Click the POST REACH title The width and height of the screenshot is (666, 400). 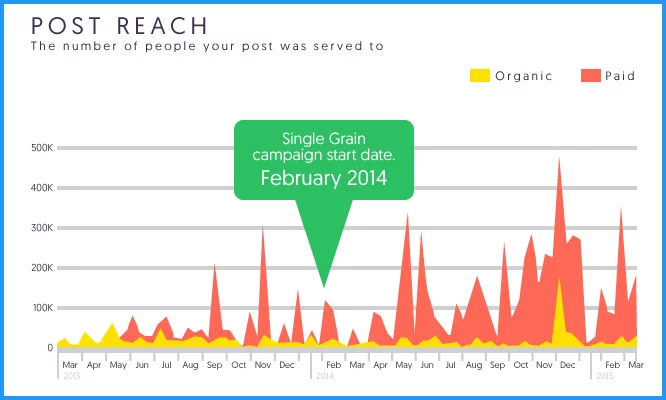119,26
